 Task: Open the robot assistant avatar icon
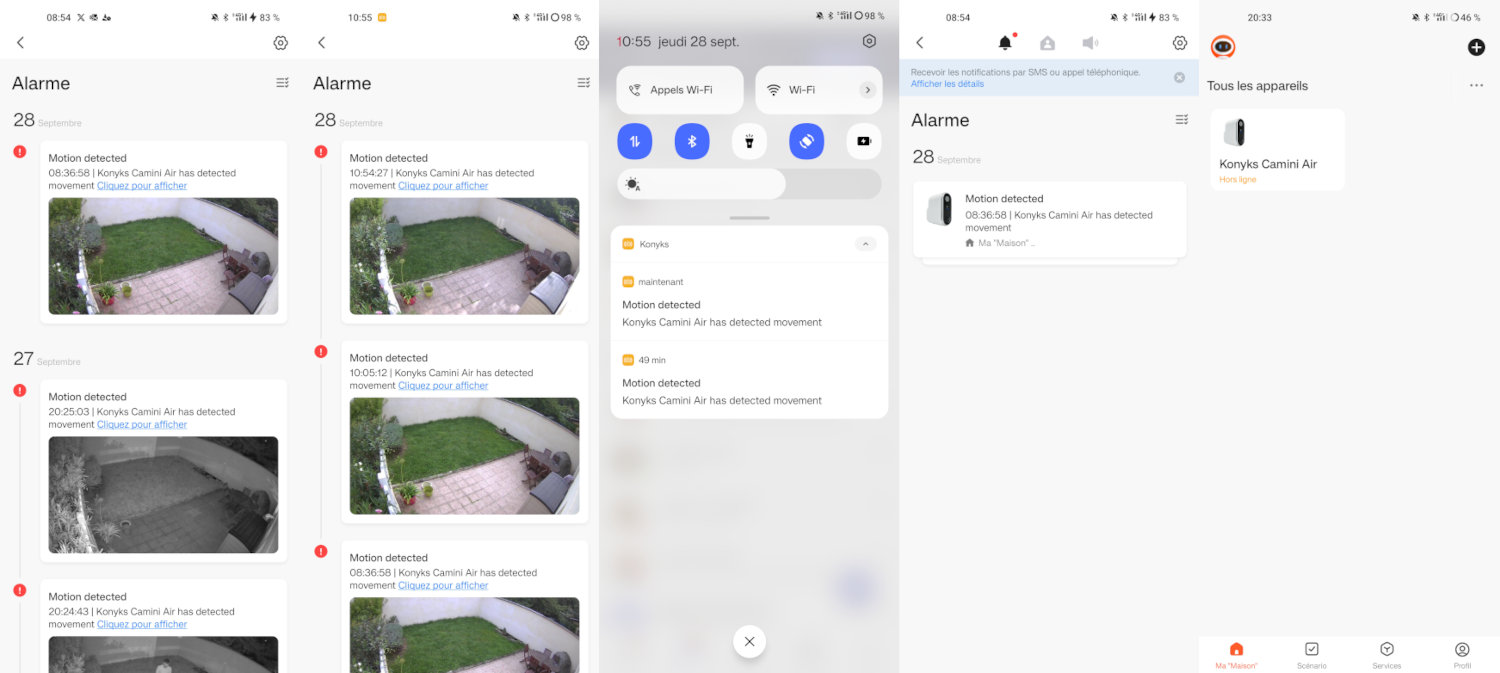[1222, 47]
